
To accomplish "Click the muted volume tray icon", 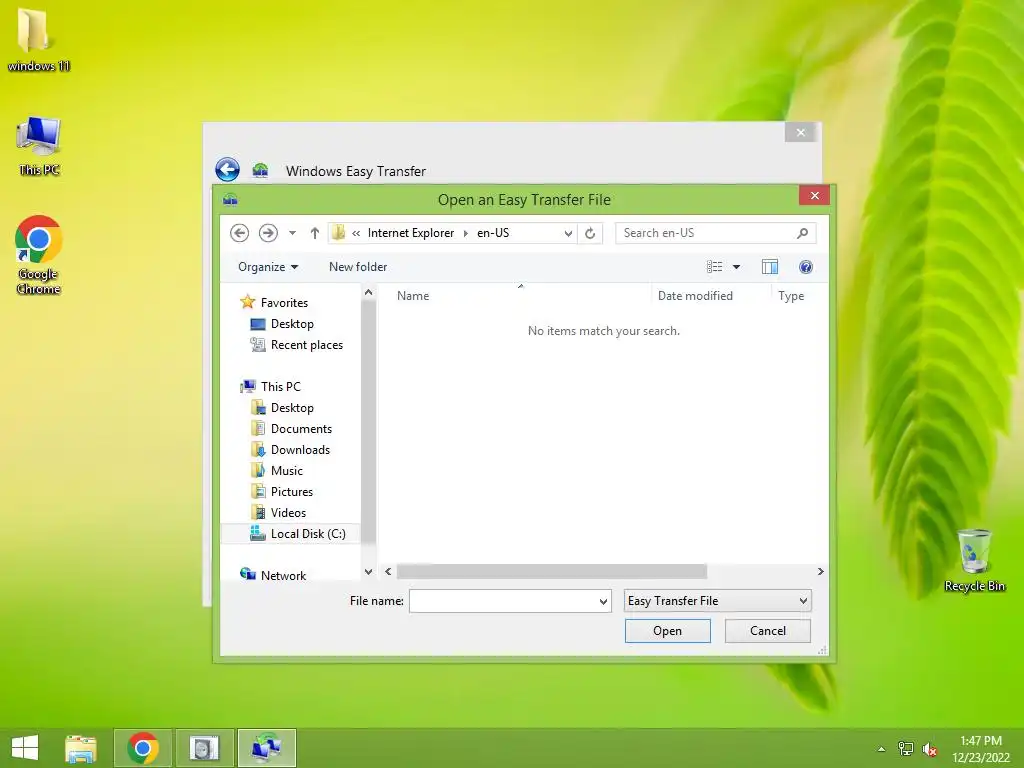I will tap(930, 749).
